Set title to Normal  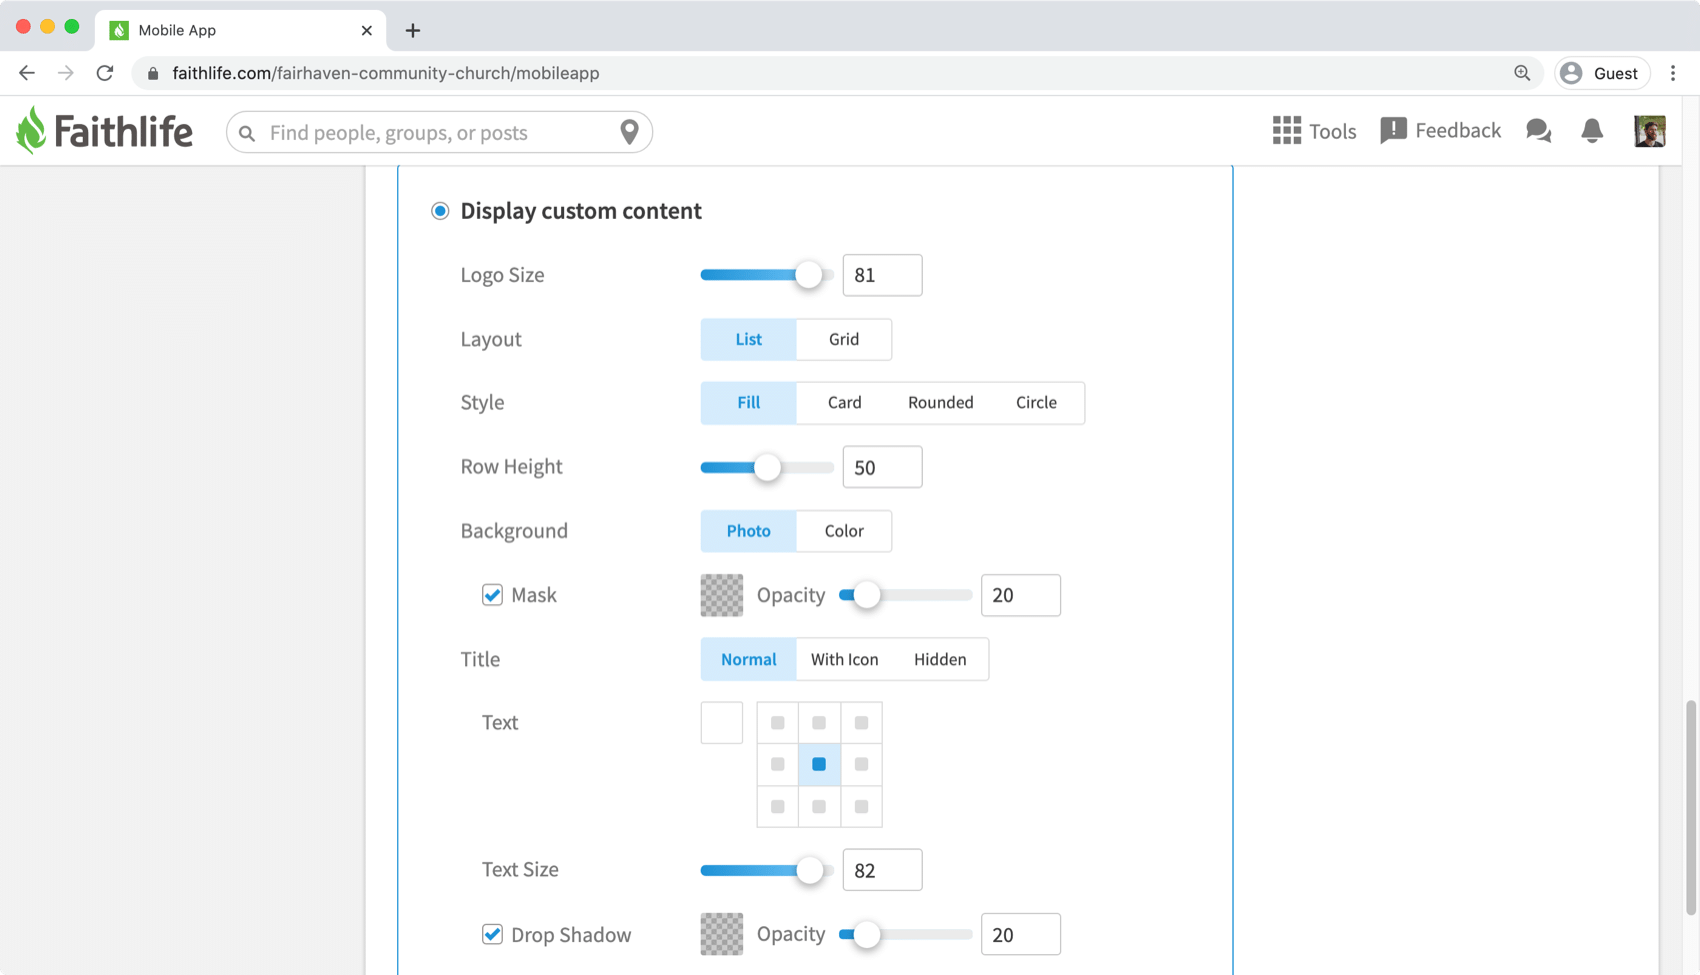748,659
